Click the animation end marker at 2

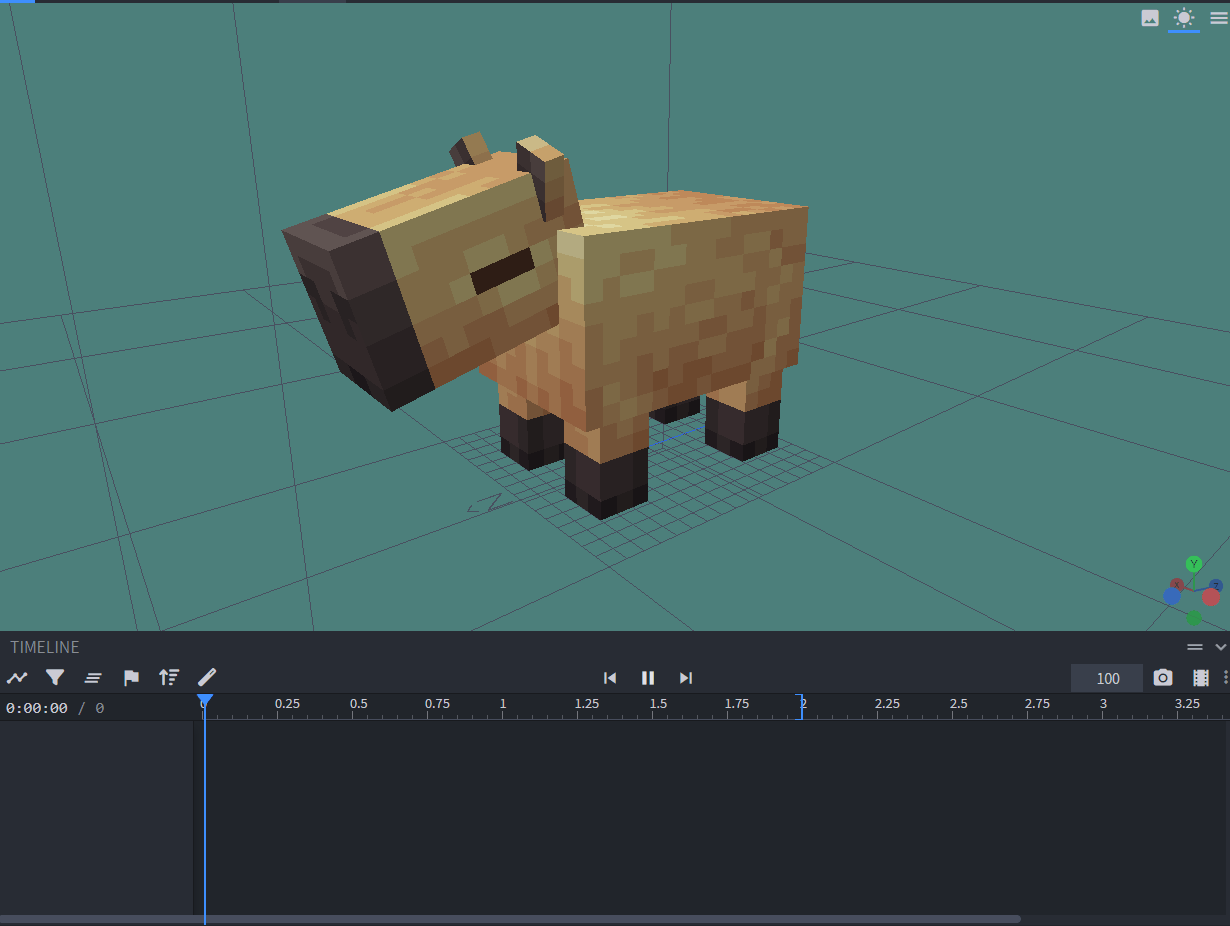(x=800, y=705)
